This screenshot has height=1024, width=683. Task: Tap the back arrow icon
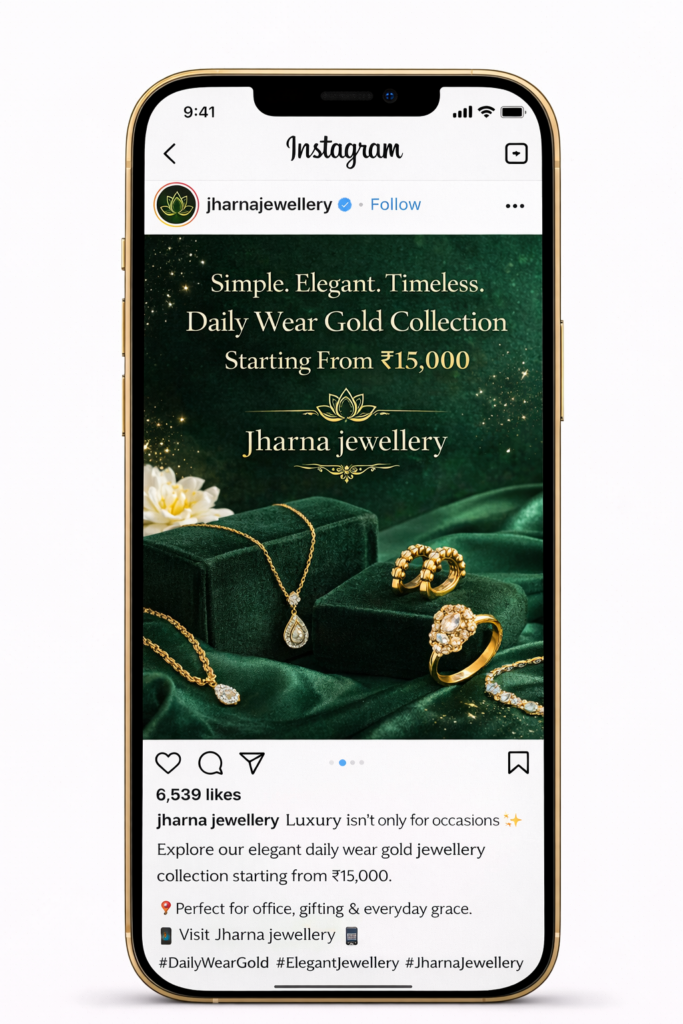(170, 154)
